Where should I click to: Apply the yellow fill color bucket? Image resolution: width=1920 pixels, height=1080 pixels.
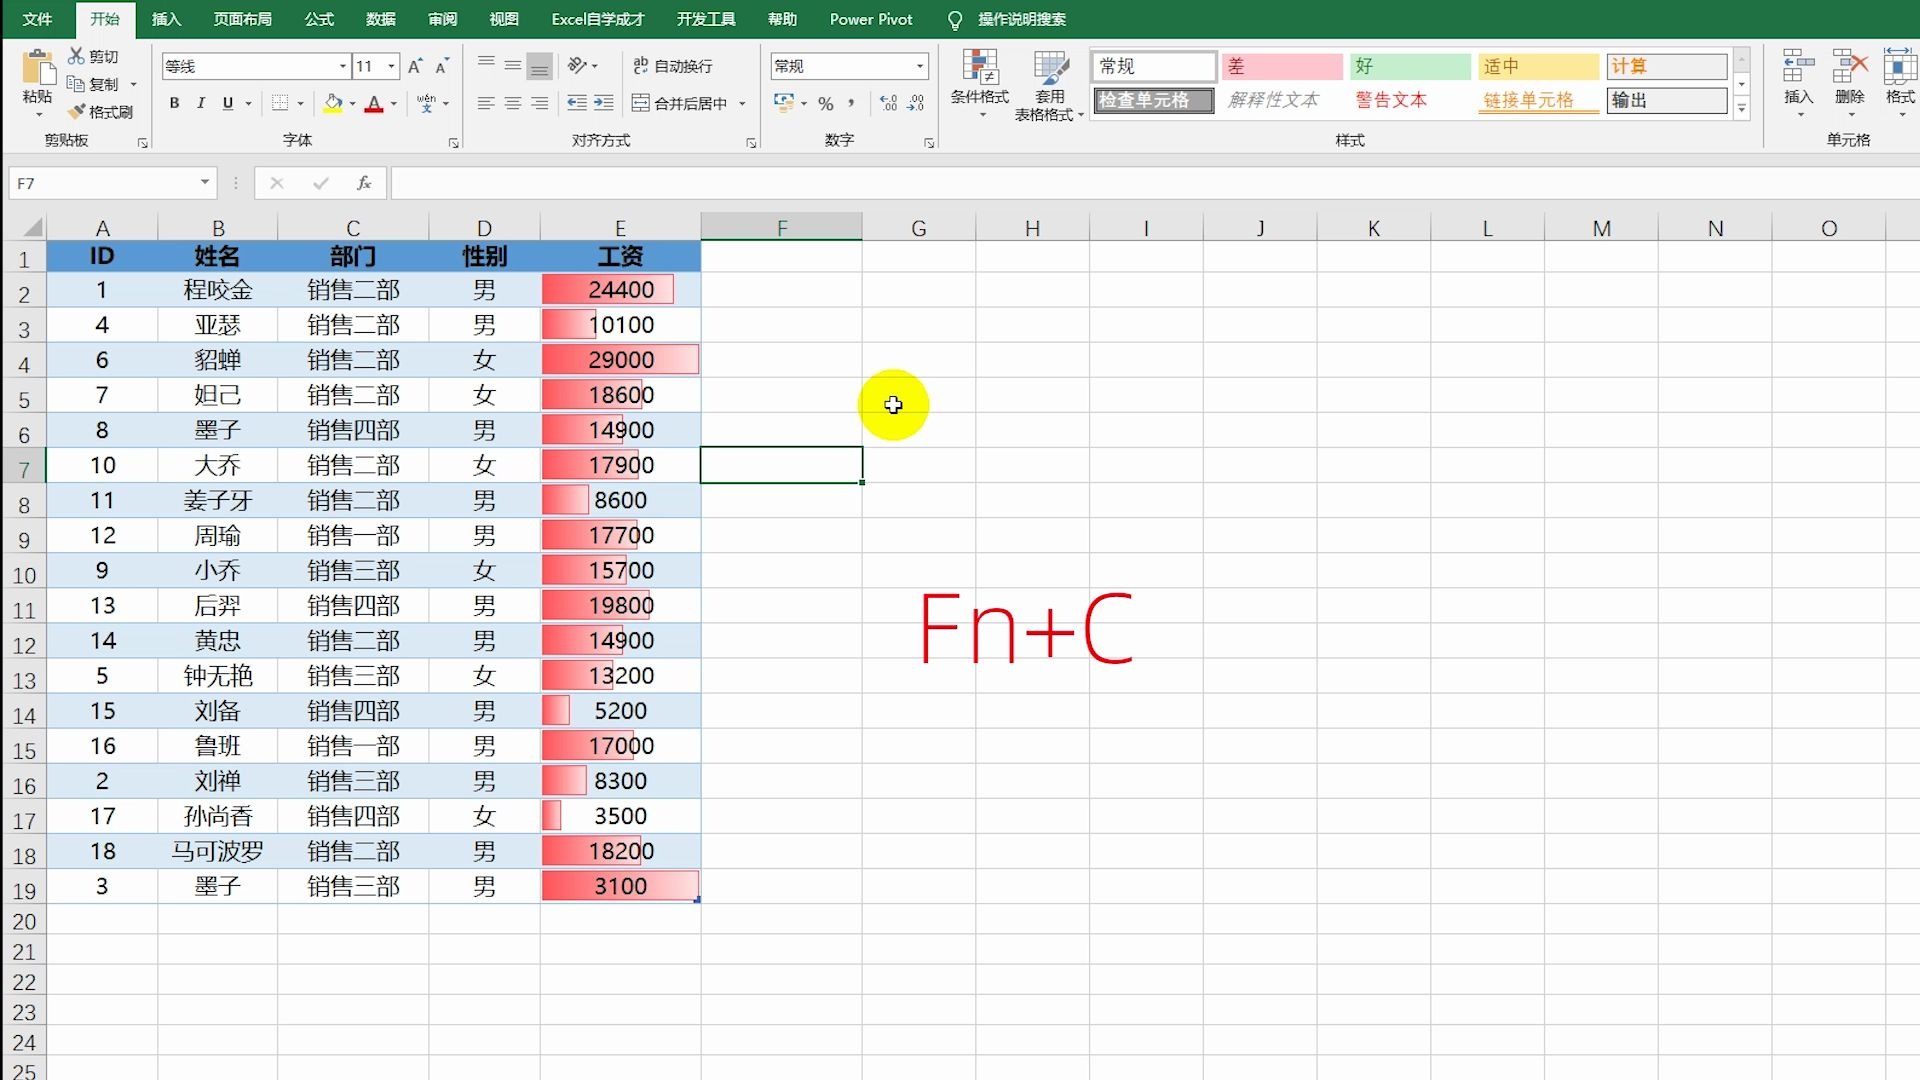333,103
